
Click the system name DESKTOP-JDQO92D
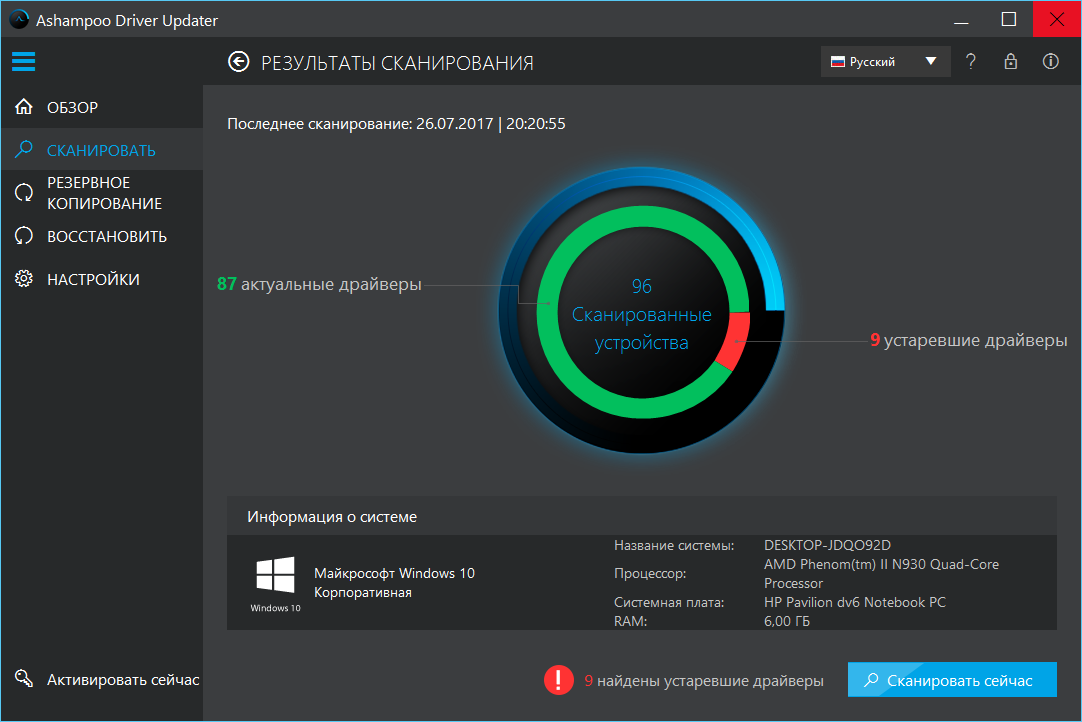827,545
